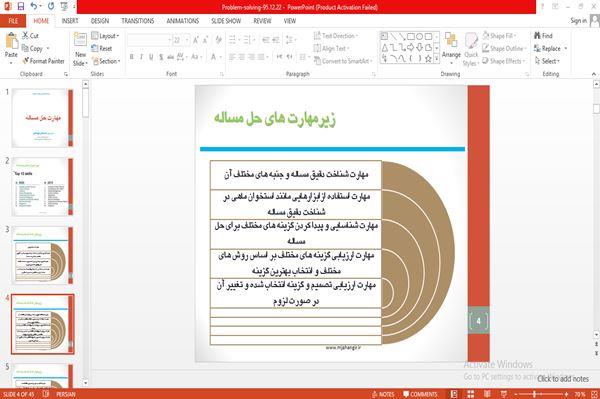Save the presentation with floppy icon

[21, 7]
